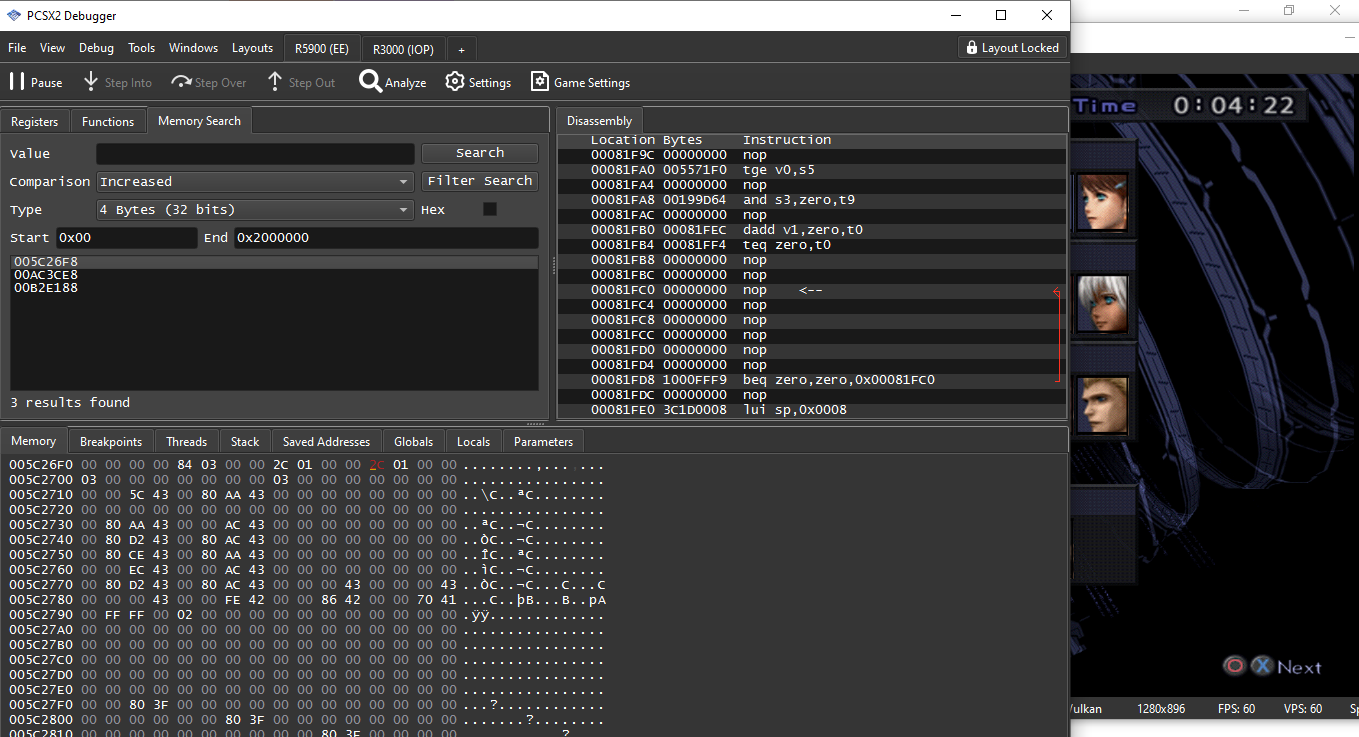Select search result 00AC3CE8
This screenshot has height=737, width=1359.
pyautogui.click(x=46, y=275)
